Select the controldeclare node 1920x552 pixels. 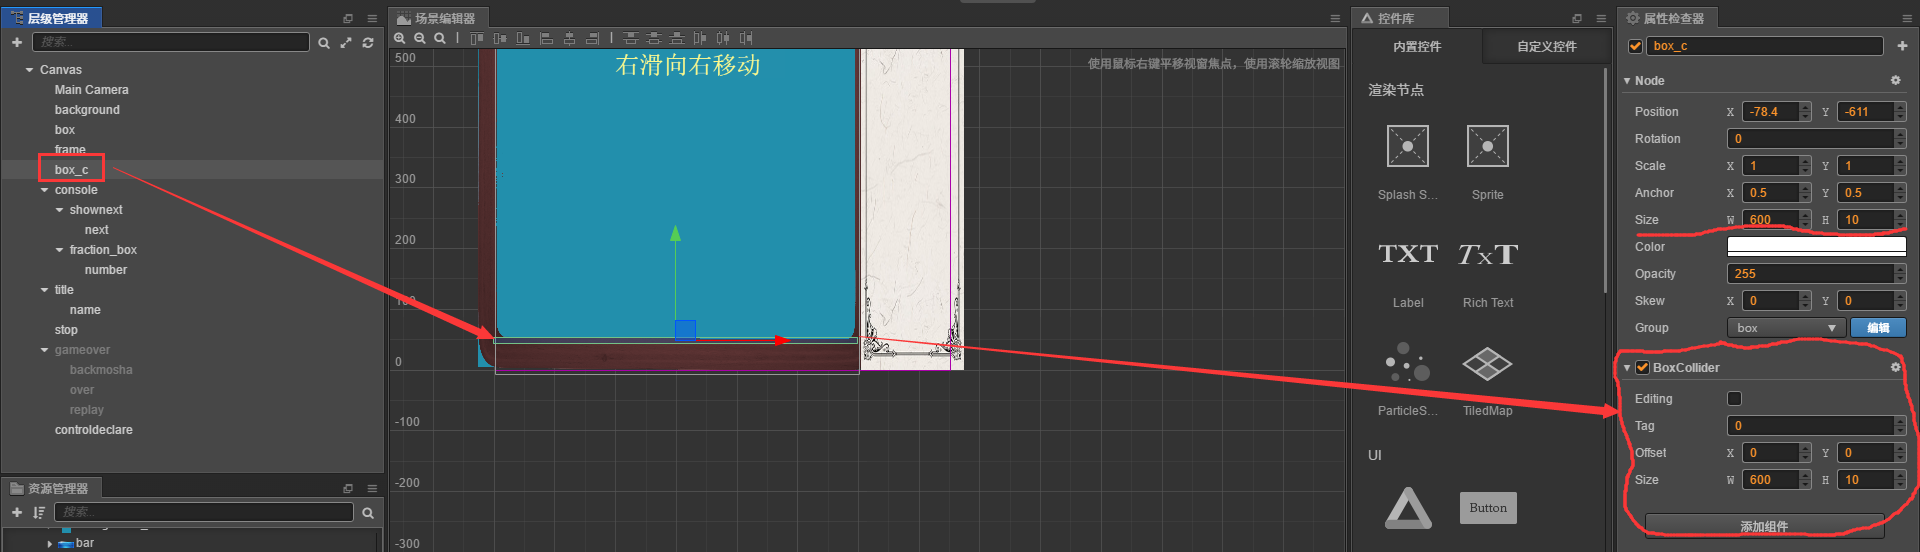(x=93, y=430)
